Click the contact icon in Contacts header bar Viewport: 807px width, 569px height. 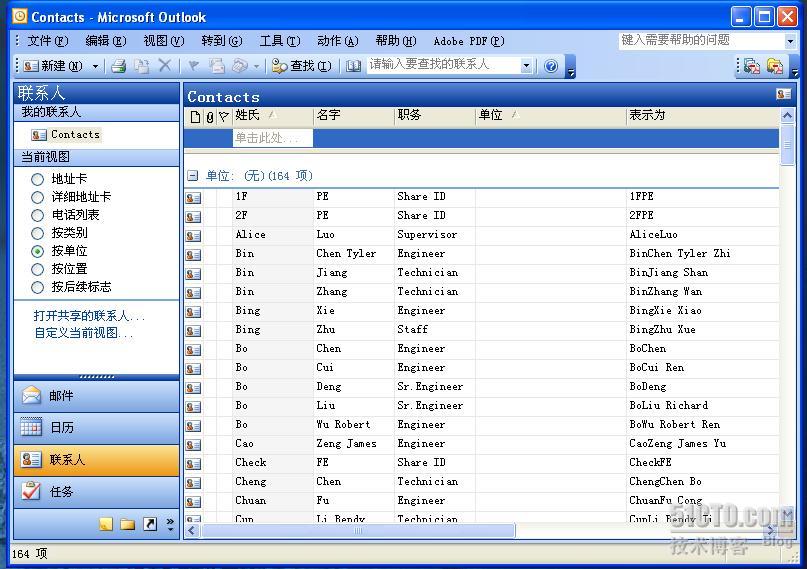(x=784, y=94)
